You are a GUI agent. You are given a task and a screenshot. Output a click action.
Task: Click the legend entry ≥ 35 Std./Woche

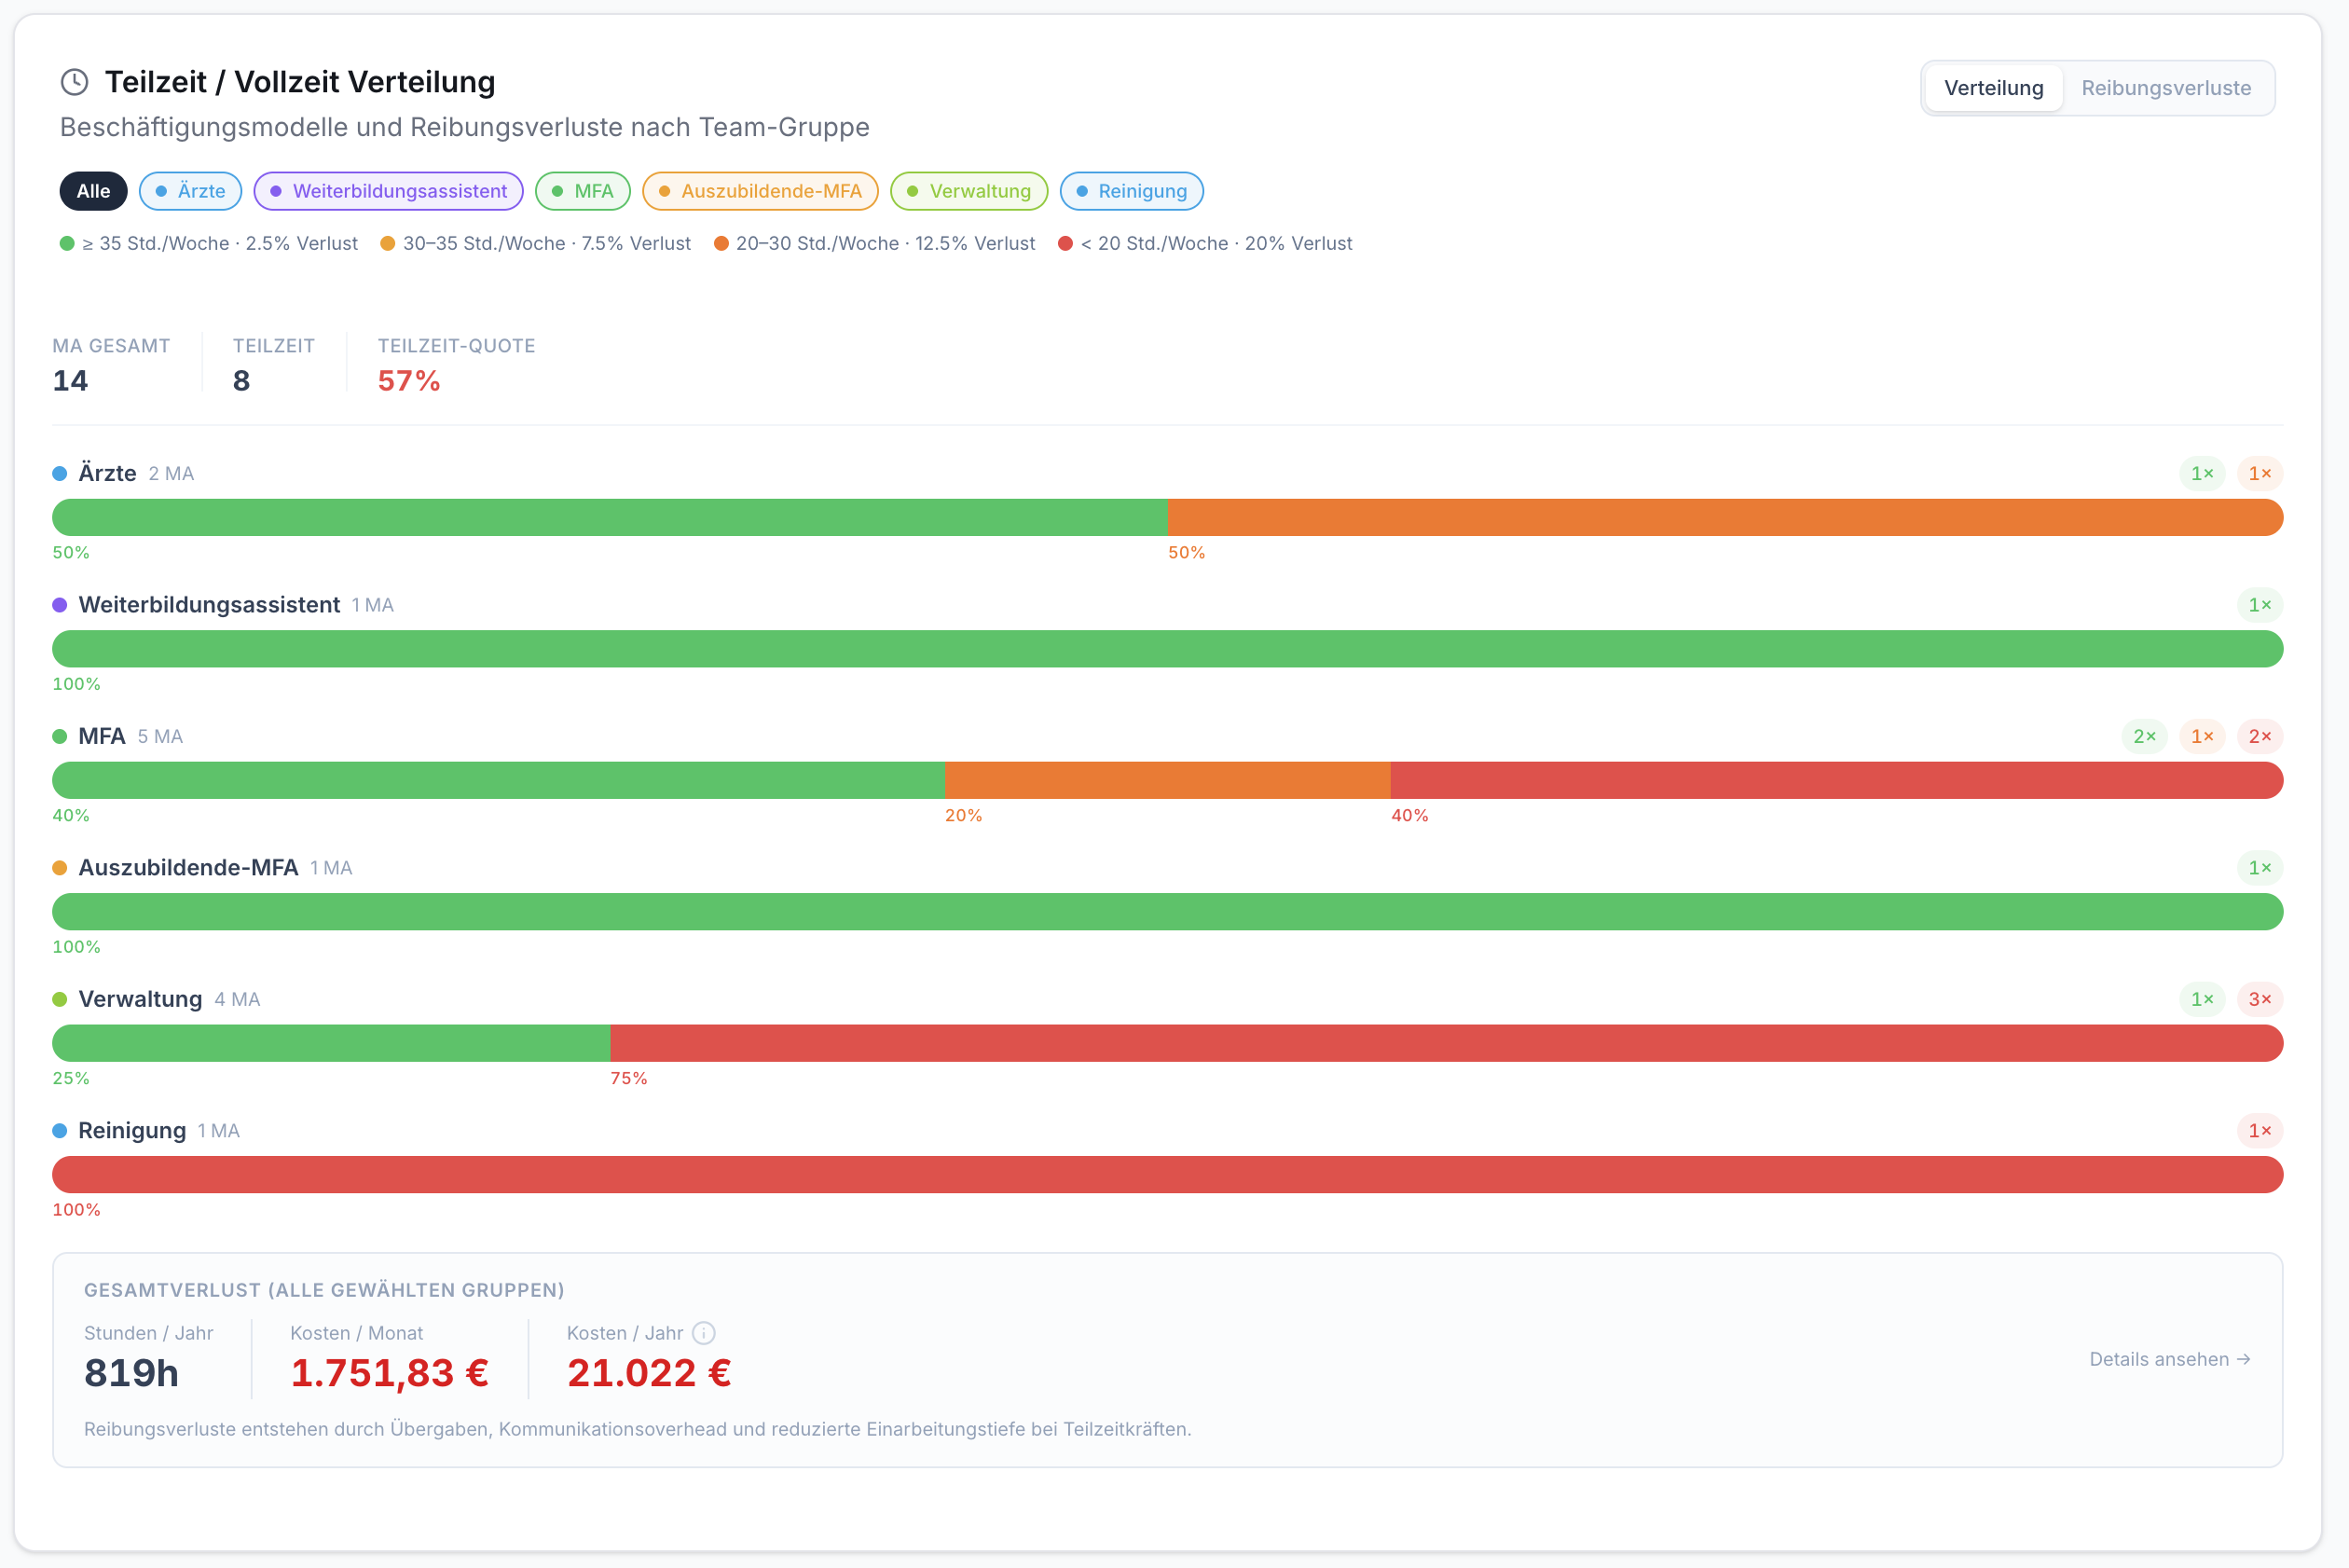209,243
